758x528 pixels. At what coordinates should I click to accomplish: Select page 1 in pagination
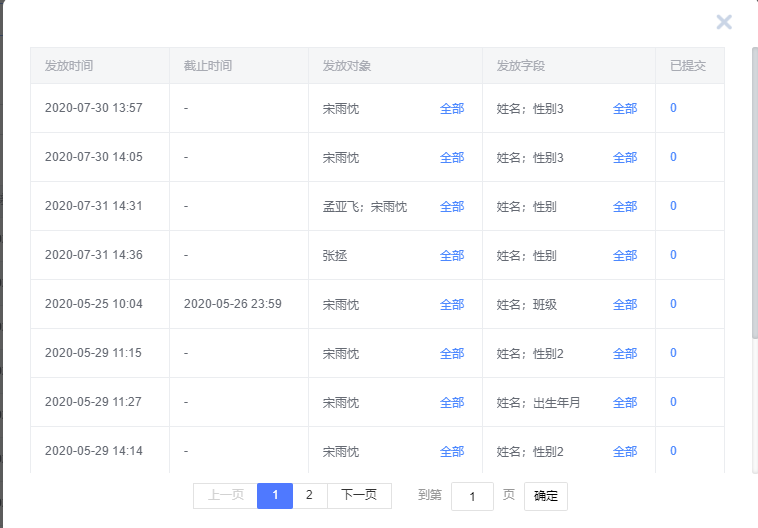pos(275,495)
